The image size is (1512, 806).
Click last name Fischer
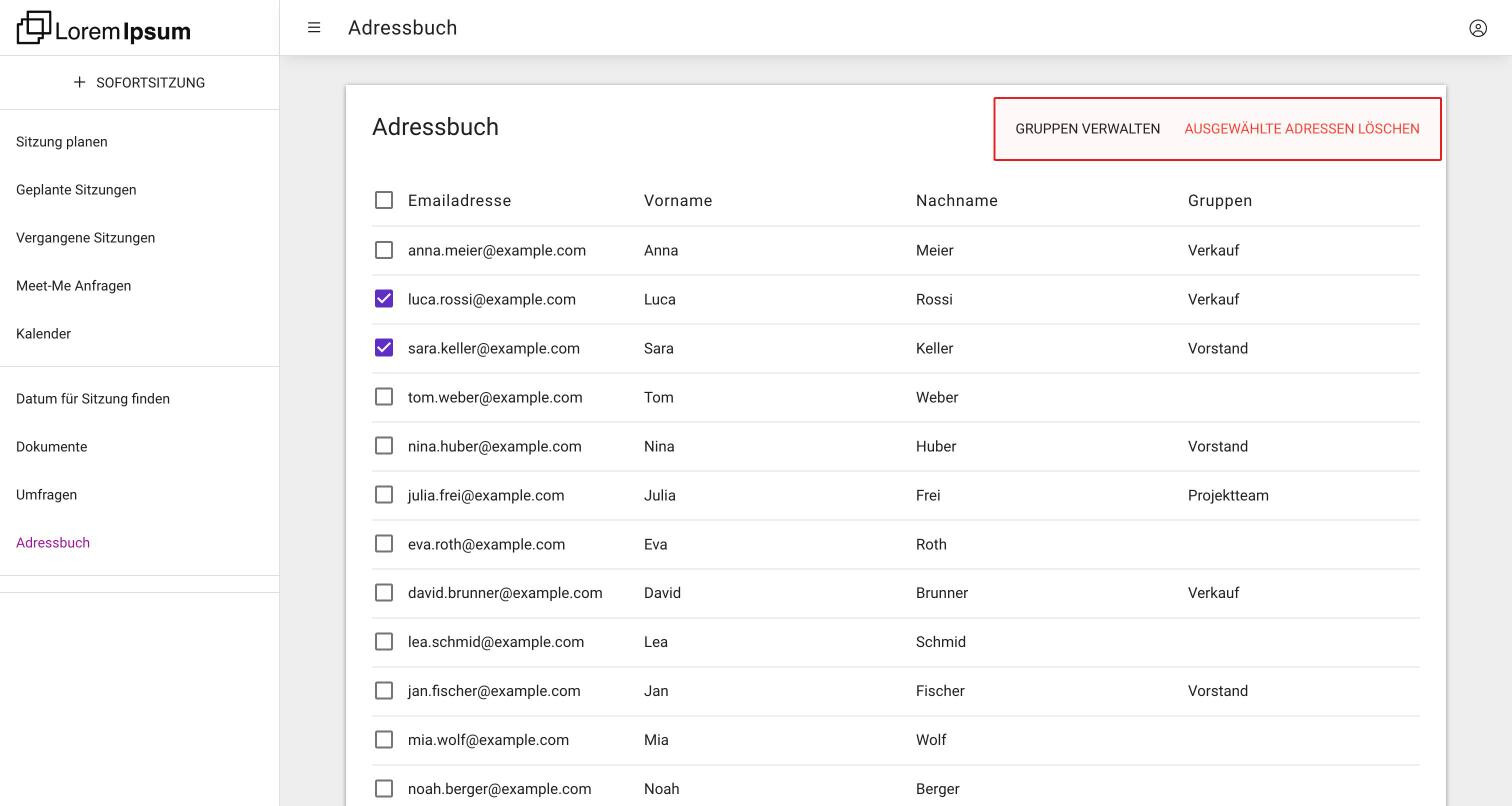940,691
